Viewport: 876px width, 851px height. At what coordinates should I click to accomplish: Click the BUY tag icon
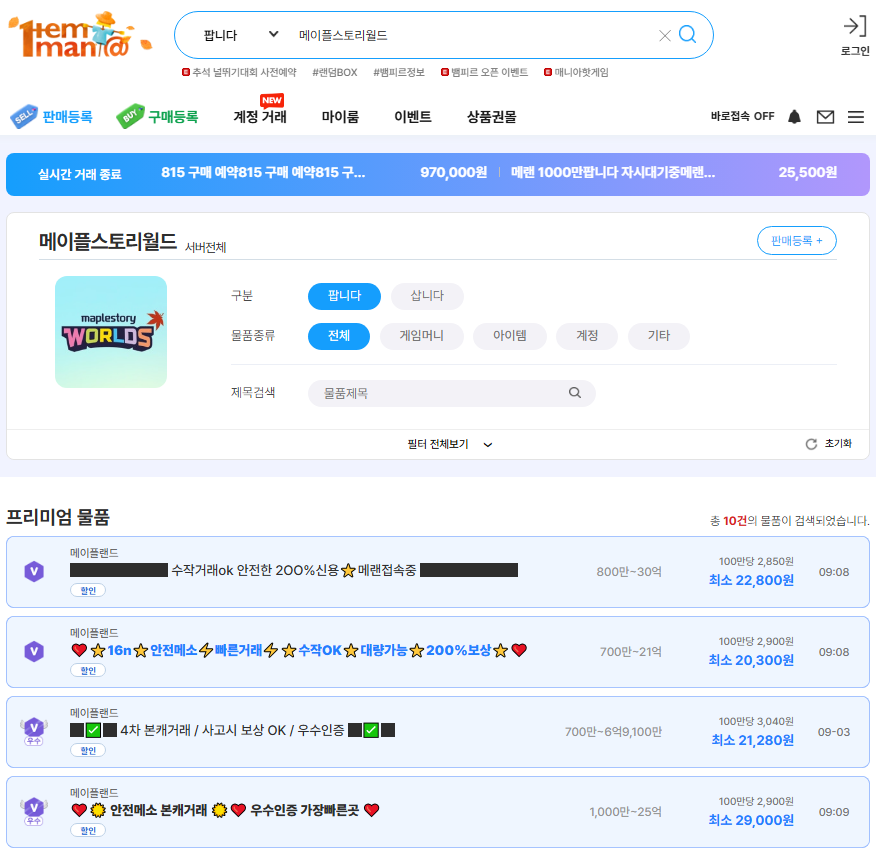click(x=130, y=116)
